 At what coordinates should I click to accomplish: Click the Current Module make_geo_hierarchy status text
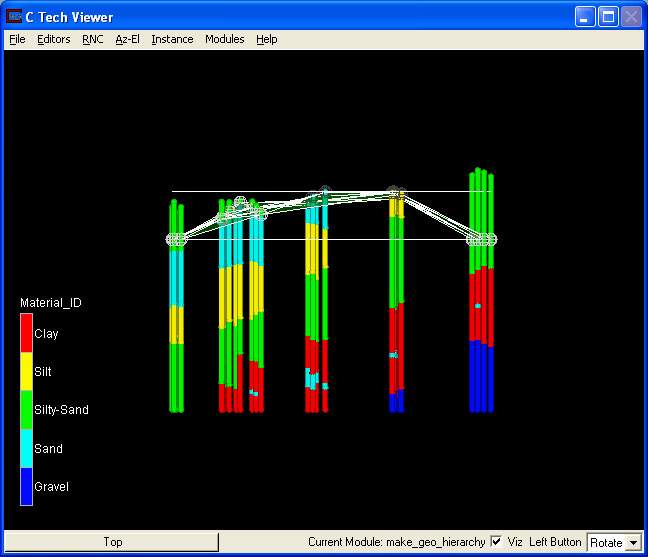[x=396, y=542]
